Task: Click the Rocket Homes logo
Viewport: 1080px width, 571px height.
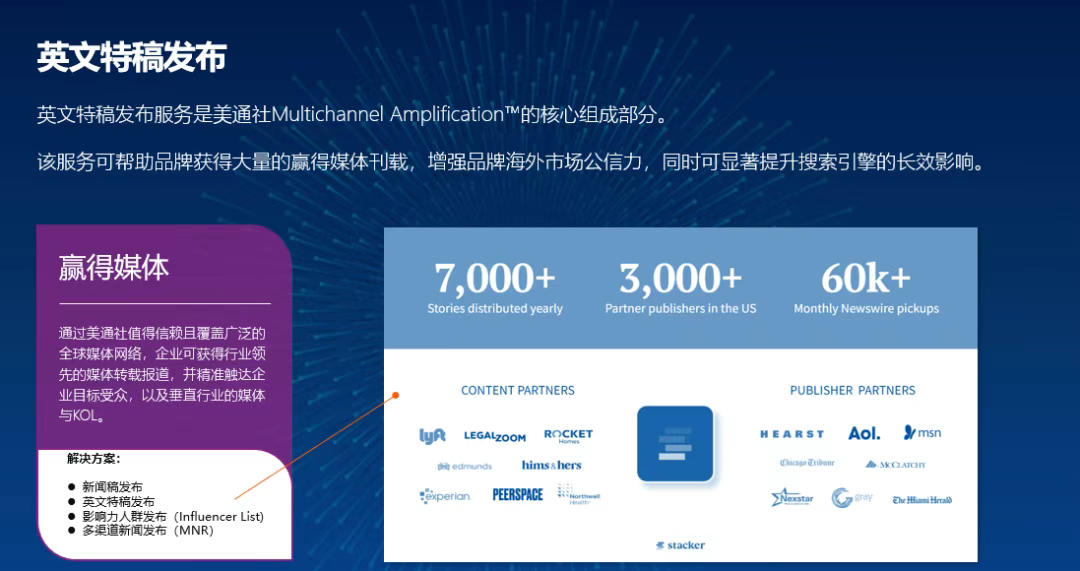Action: click(568, 435)
